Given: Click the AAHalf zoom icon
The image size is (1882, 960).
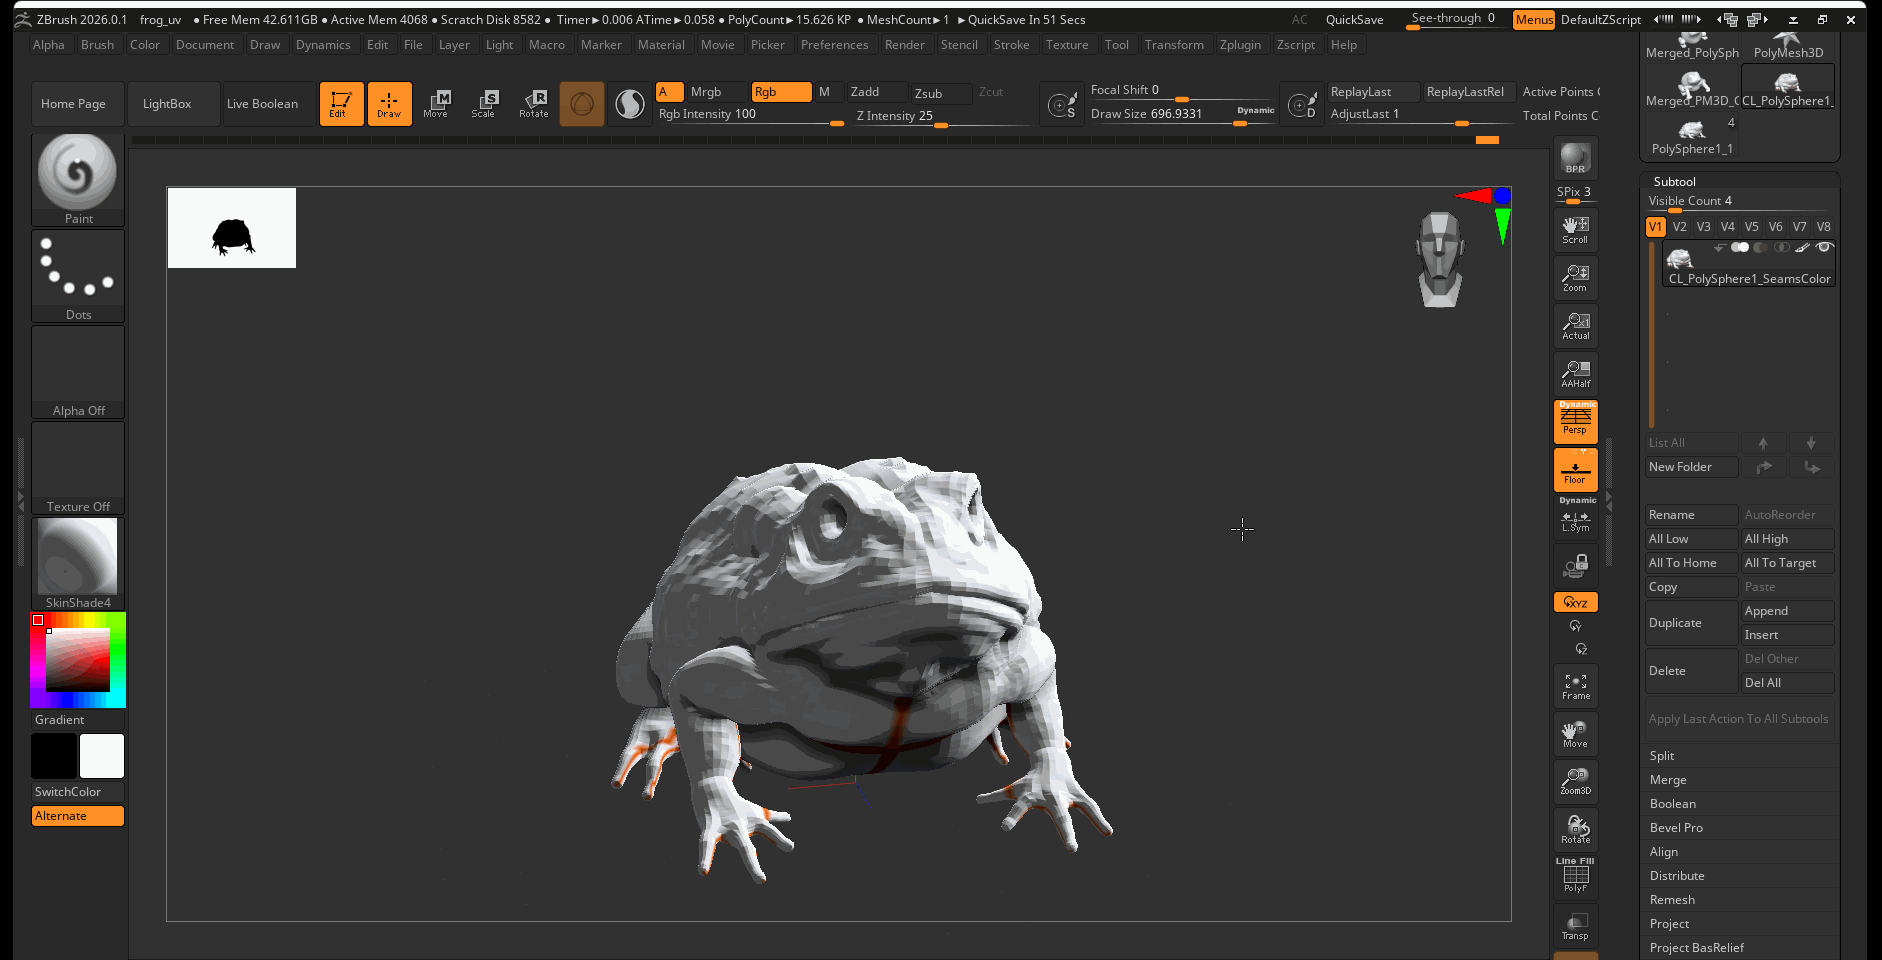Looking at the screenshot, I should tap(1575, 374).
